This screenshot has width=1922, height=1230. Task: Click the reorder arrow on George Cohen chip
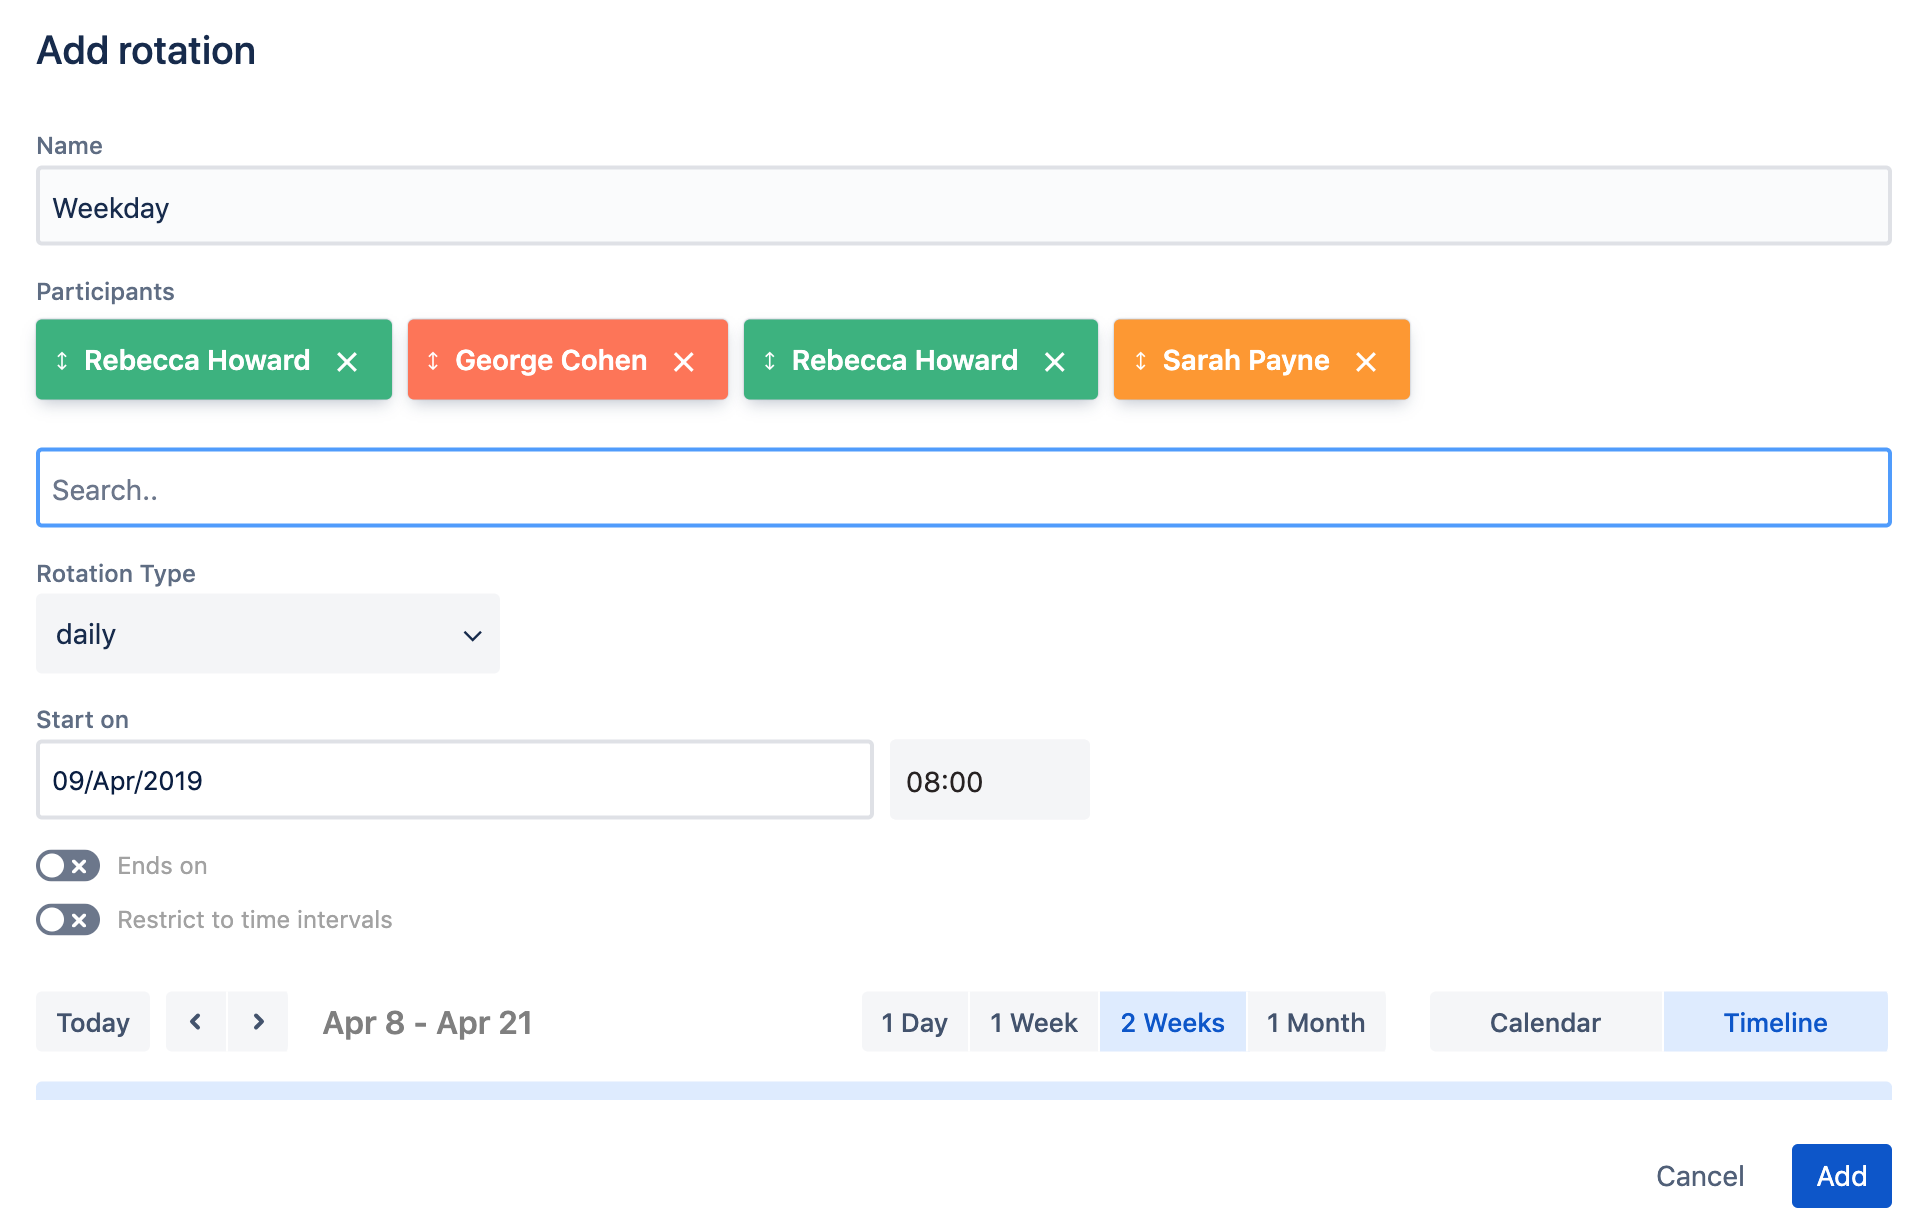[x=433, y=361]
